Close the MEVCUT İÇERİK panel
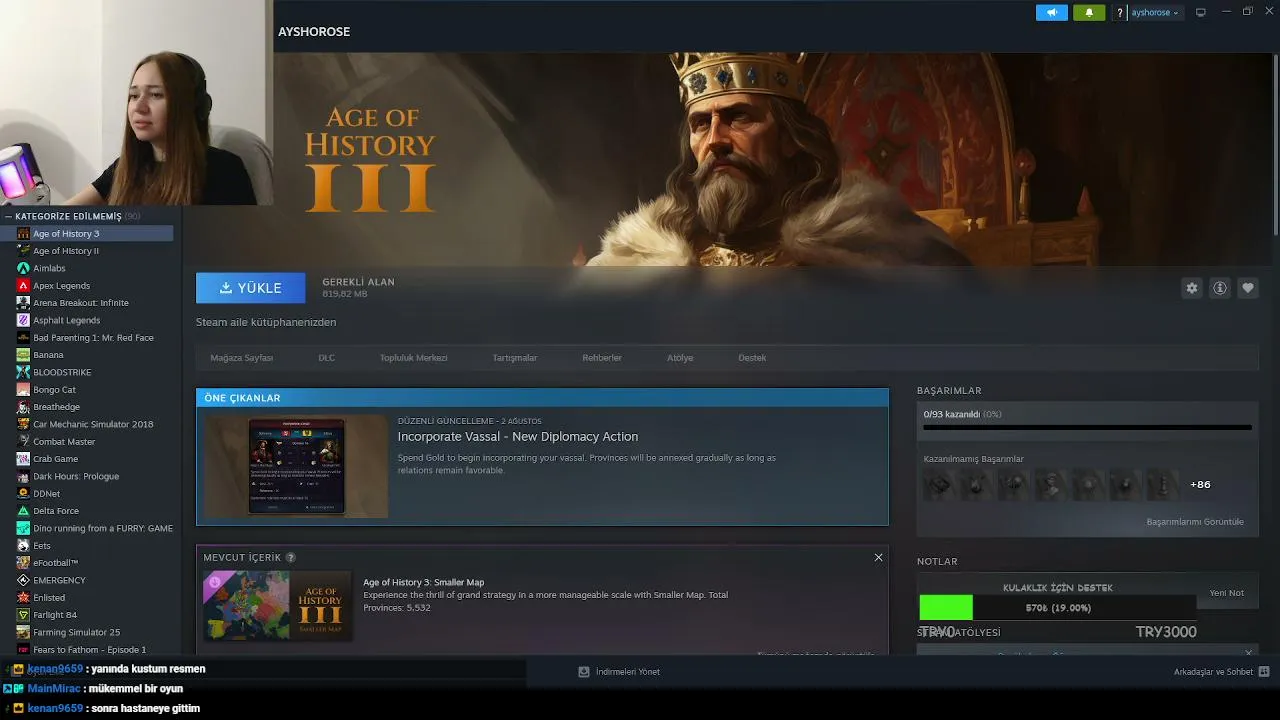The width and height of the screenshot is (1280, 720). coord(879,557)
